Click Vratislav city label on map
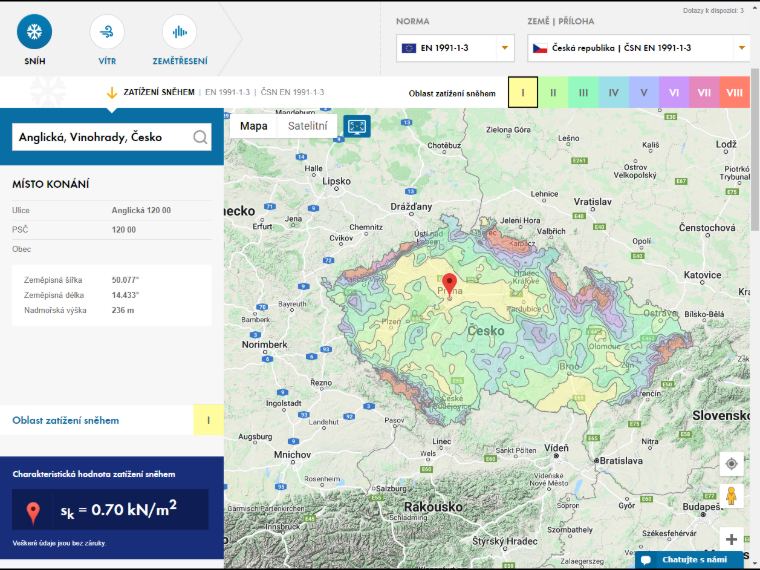760x570 pixels. 592,202
